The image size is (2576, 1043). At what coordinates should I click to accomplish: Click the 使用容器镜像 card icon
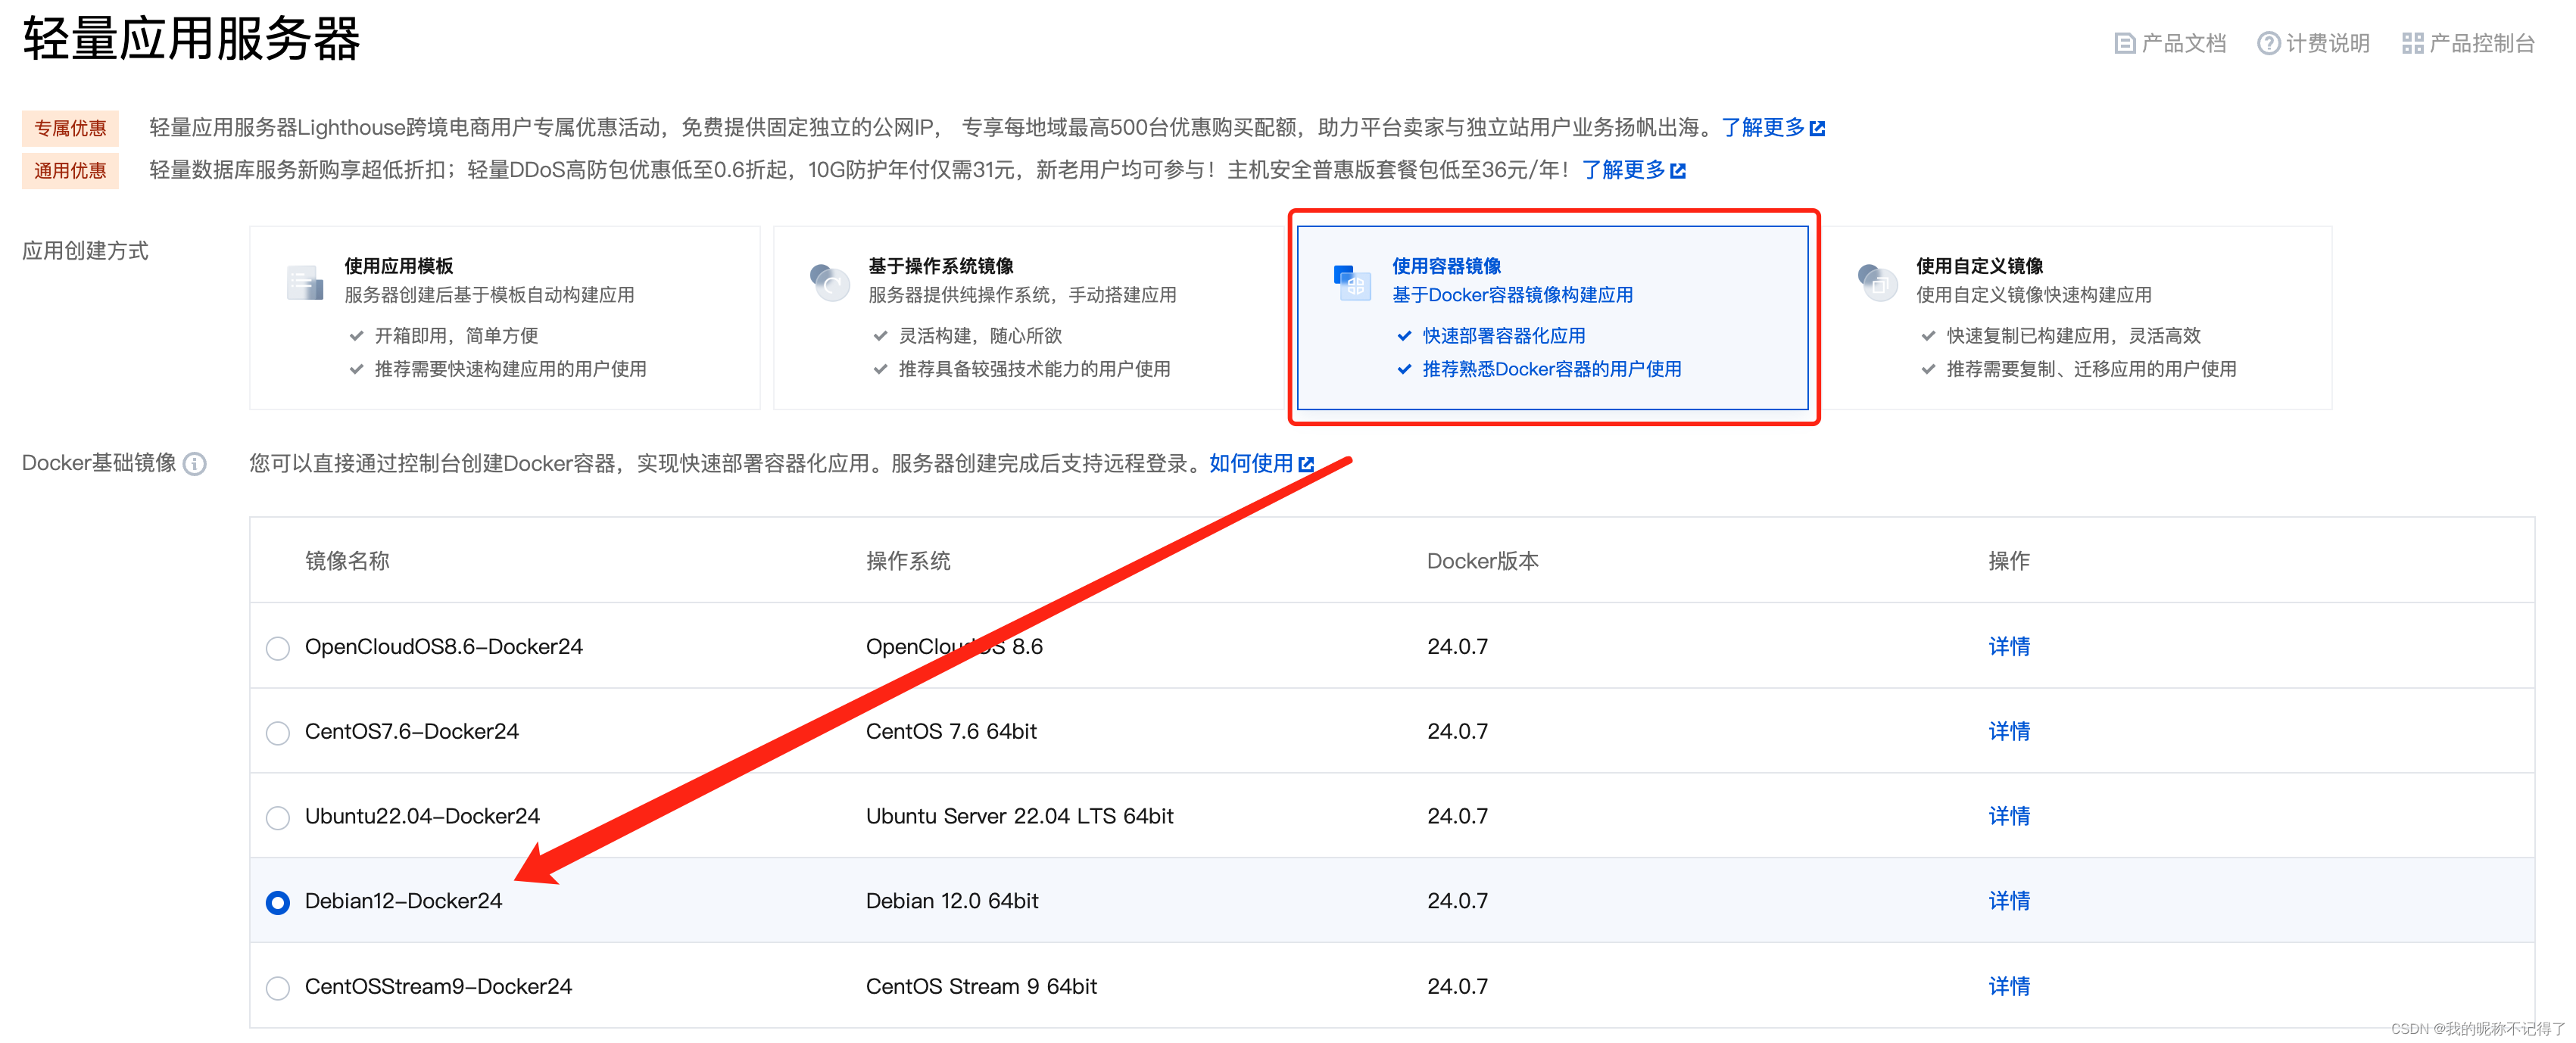tap(1352, 283)
